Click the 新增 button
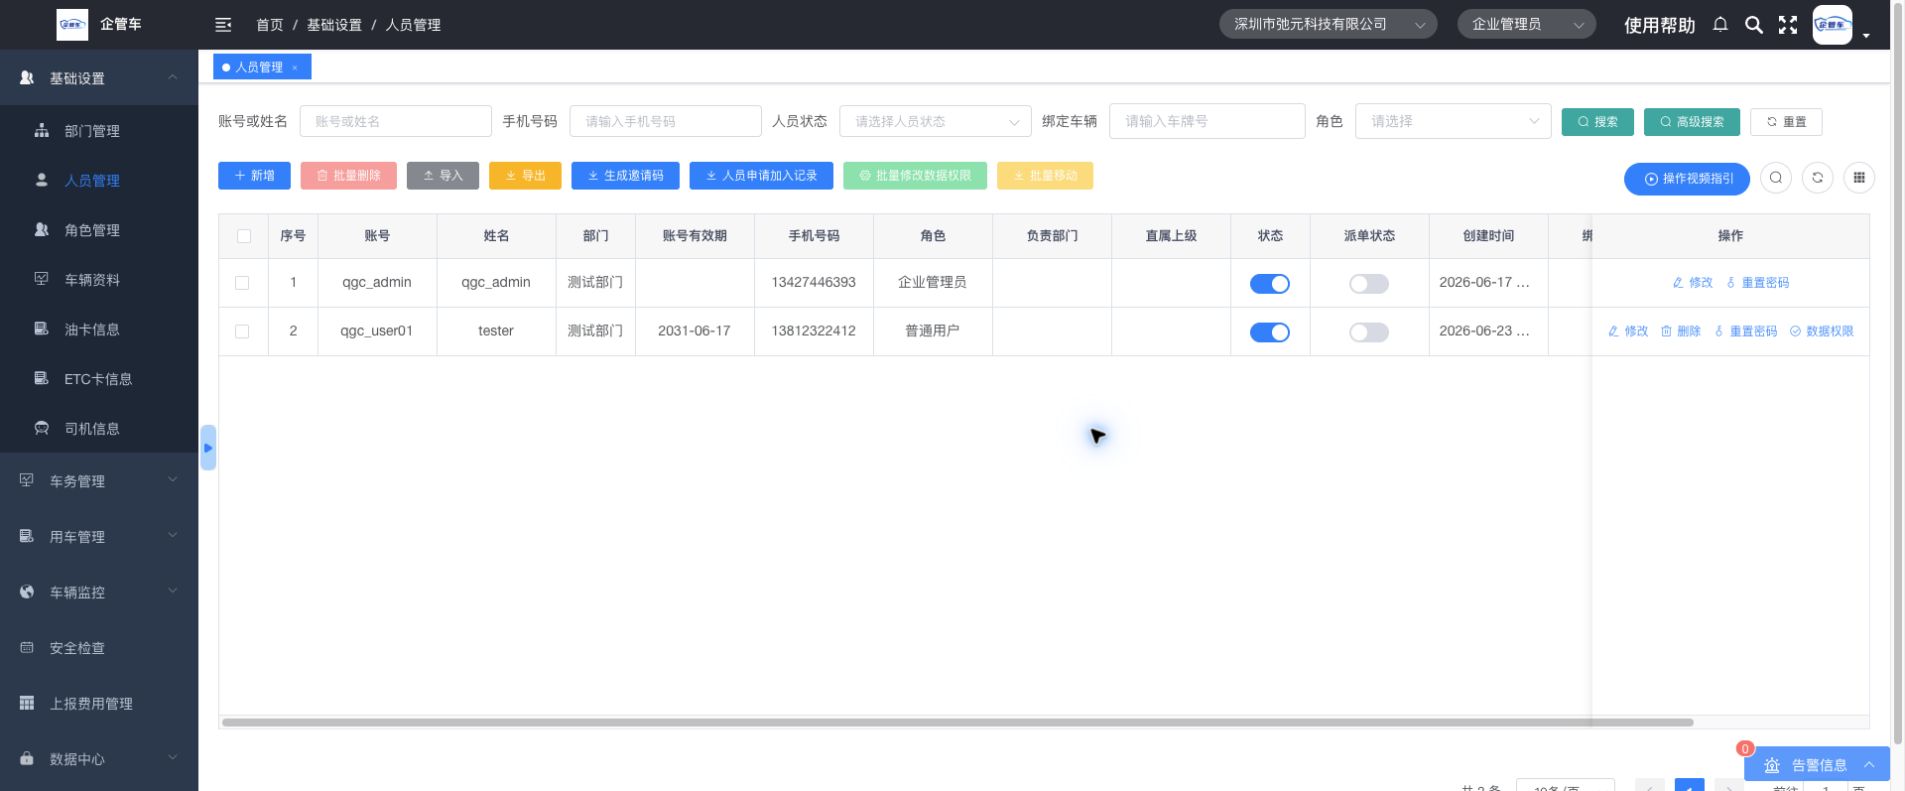 click(x=254, y=176)
